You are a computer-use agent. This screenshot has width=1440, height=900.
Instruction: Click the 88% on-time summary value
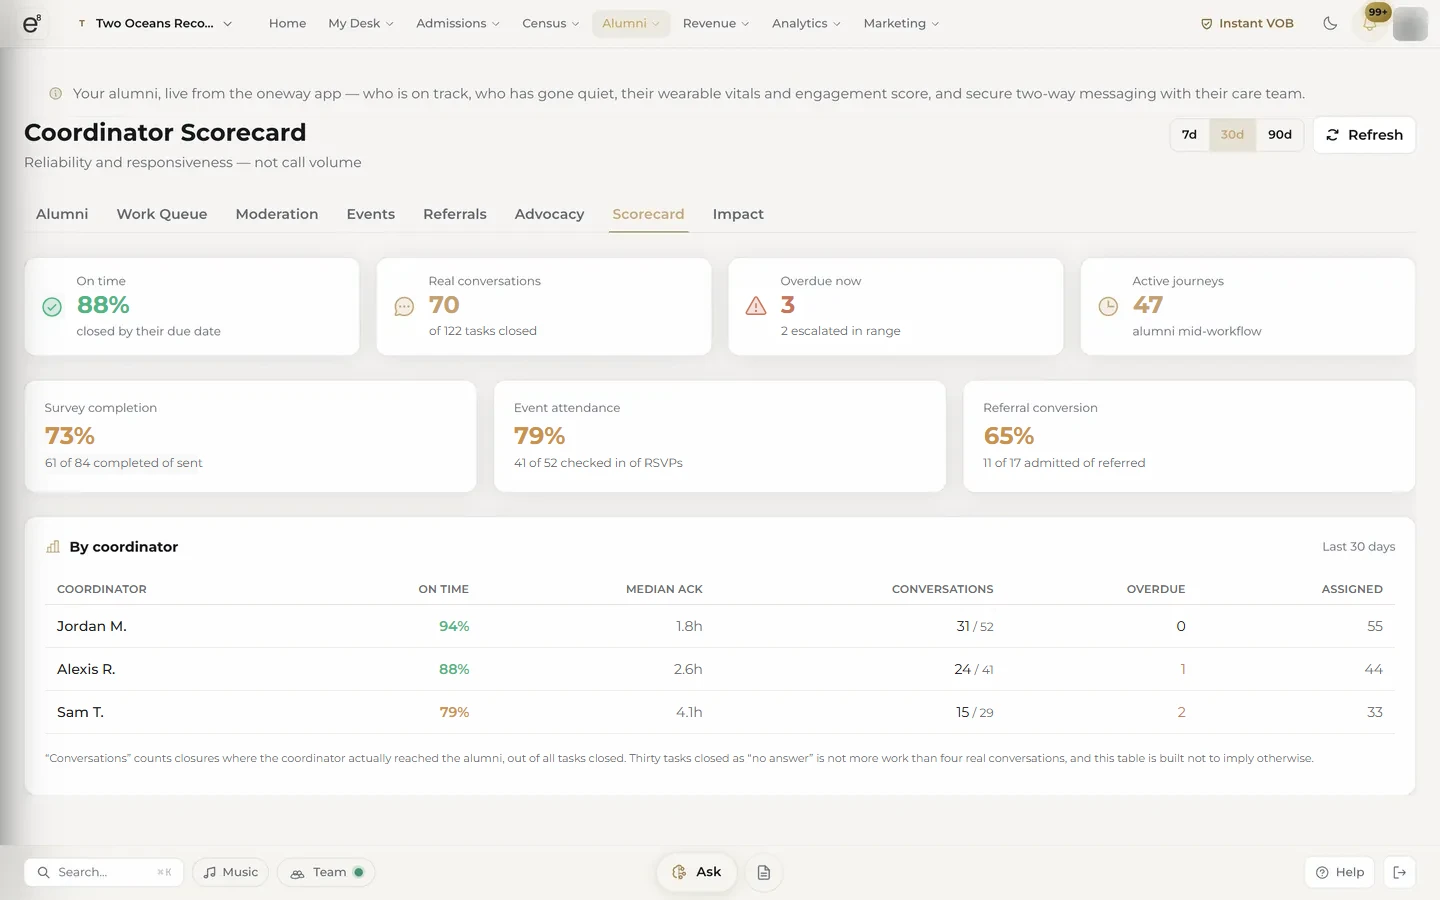click(103, 305)
